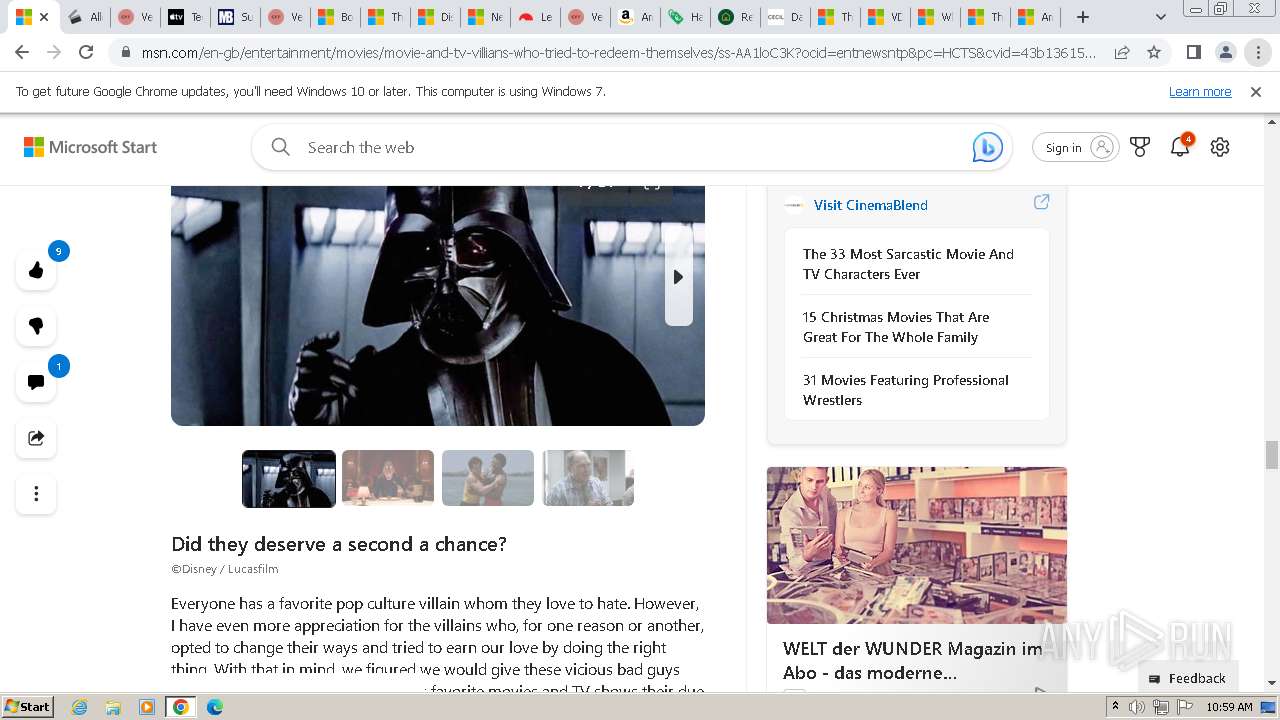Like the article with thumbs up
This screenshot has height=720, width=1280.
(36, 270)
